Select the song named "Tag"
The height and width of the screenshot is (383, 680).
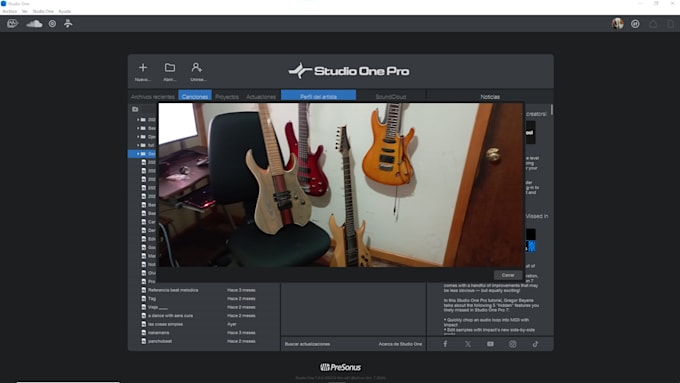tap(152, 298)
